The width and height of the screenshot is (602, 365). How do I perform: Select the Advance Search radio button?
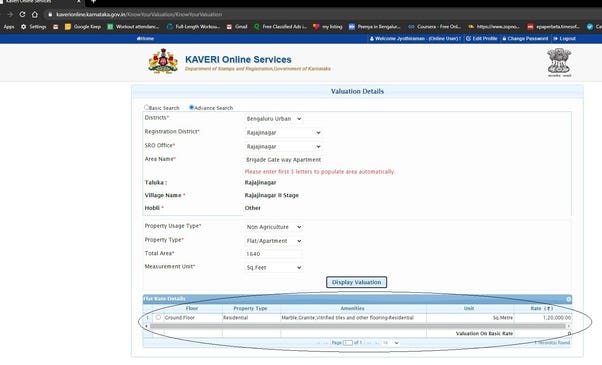(192, 107)
